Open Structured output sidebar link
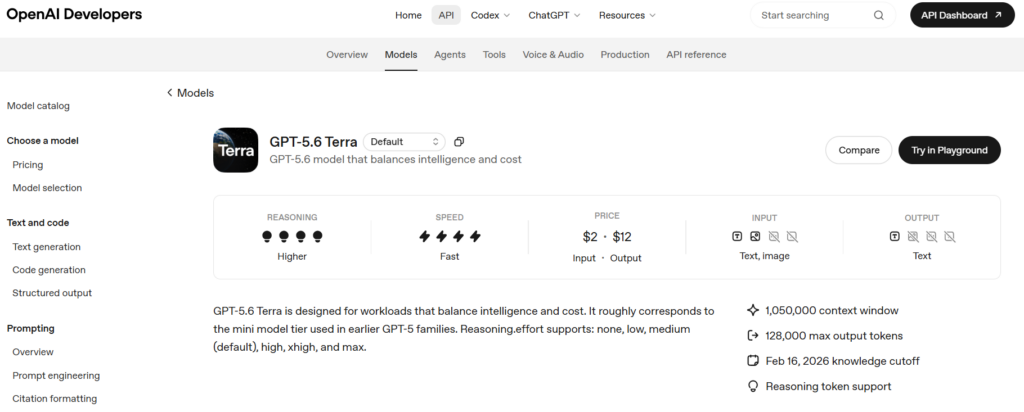 [x=52, y=293]
